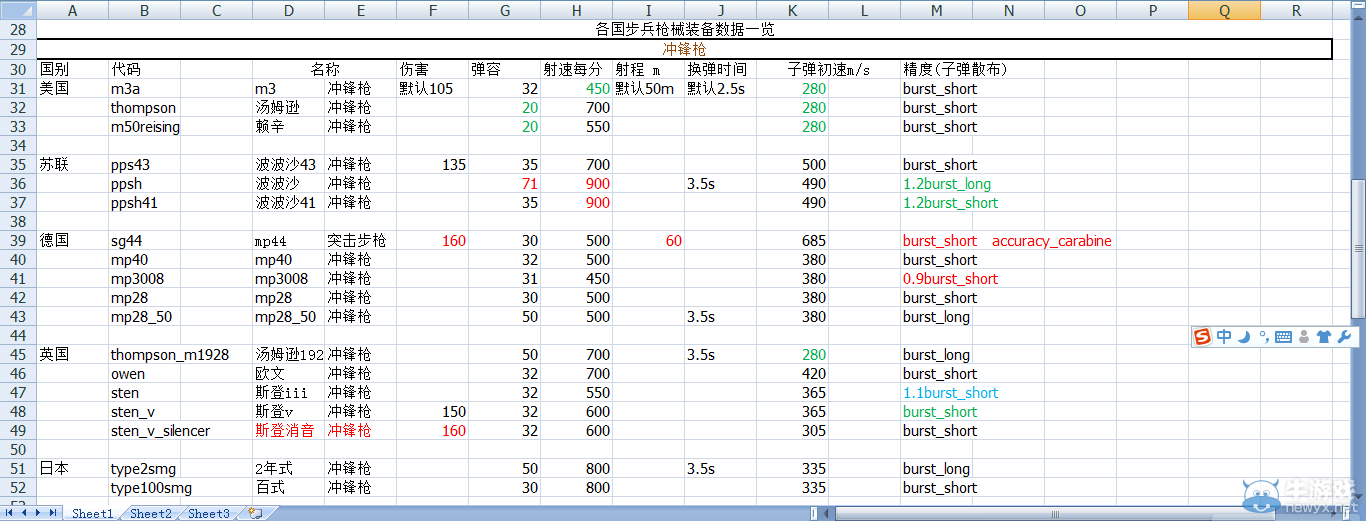Click the red 斯登消音 name cell
Screen dimensions: 1366x521
[288, 431]
